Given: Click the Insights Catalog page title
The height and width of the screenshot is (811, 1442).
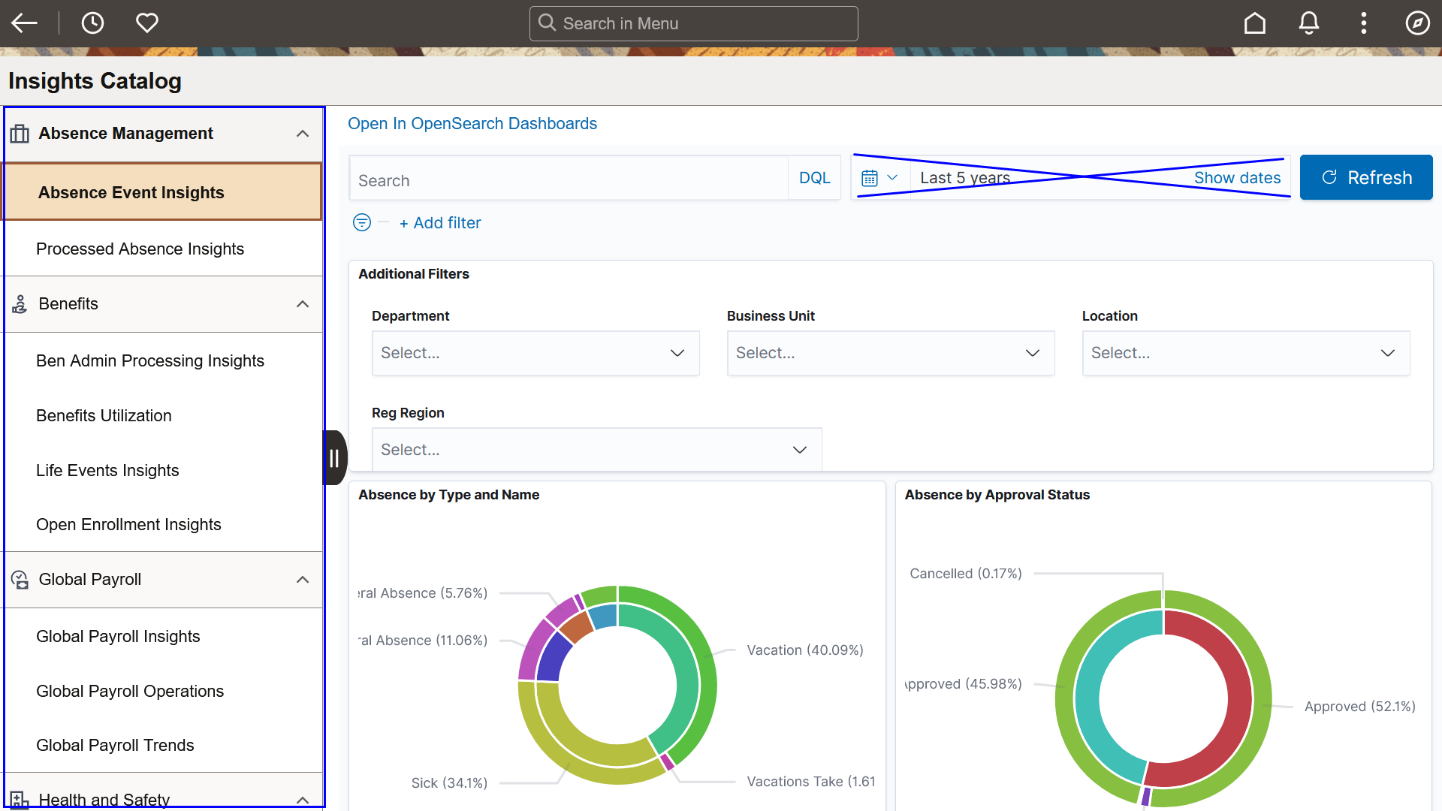Looking at the screenshot, I should click(x=95, y=81).
